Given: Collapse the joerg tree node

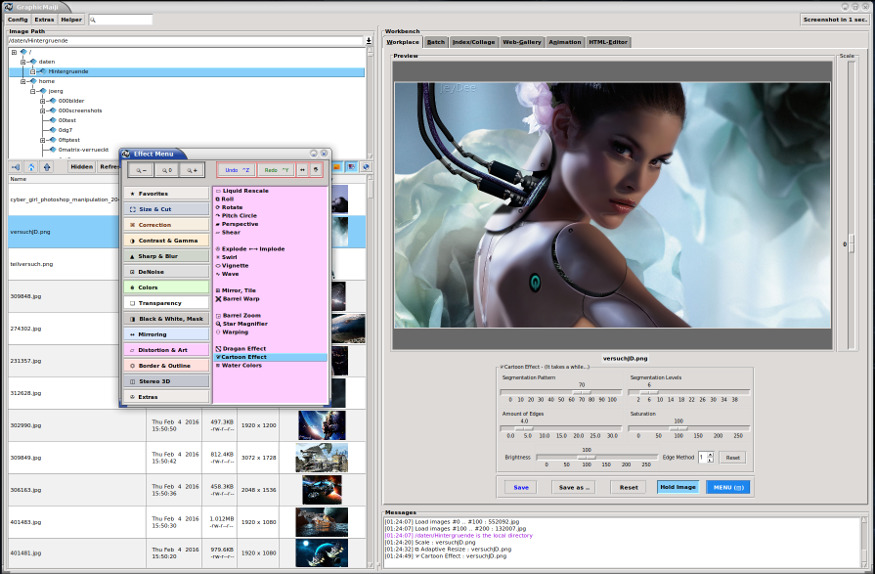Looking at the screenshot, I should [x=32, y=91].
